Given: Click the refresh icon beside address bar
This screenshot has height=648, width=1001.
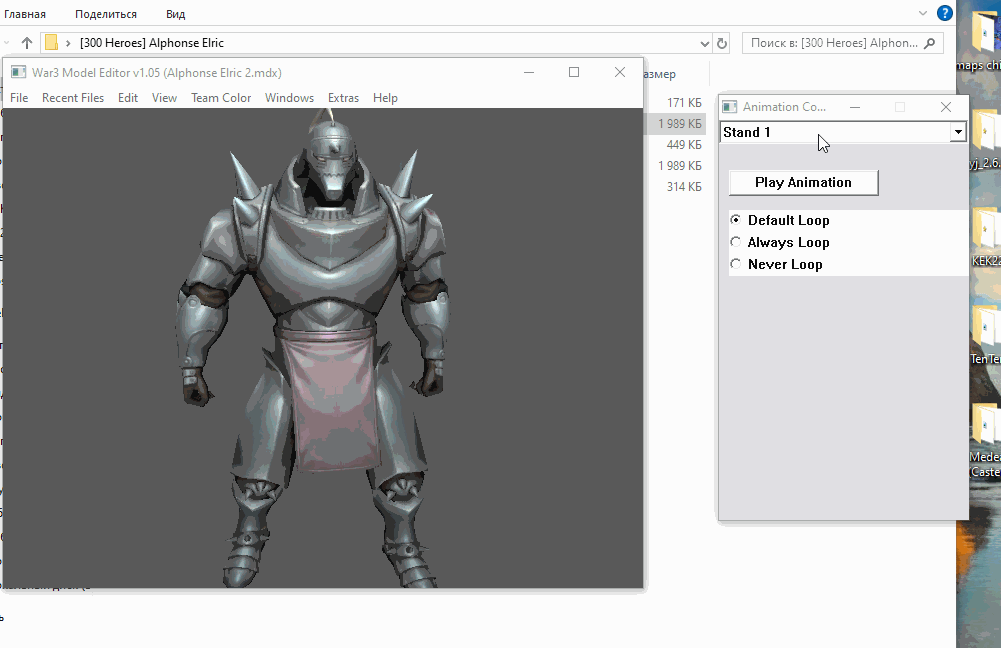Looking at the screenshot, I should [722, 43].
